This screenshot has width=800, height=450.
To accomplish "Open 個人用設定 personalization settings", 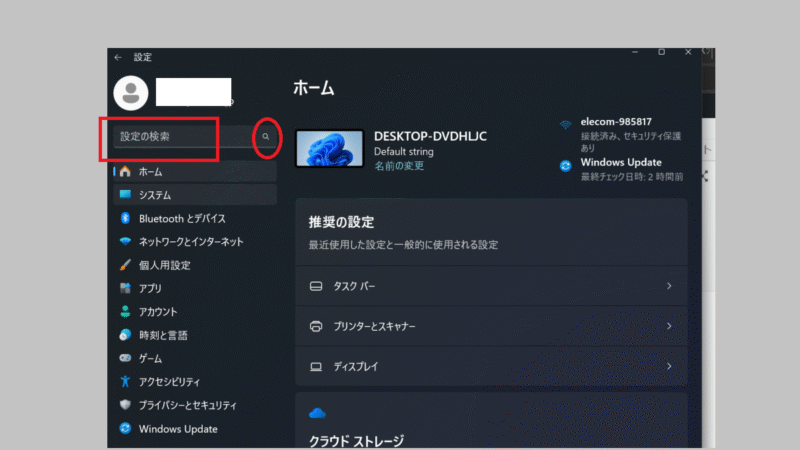I will click(x=195, y=265).
